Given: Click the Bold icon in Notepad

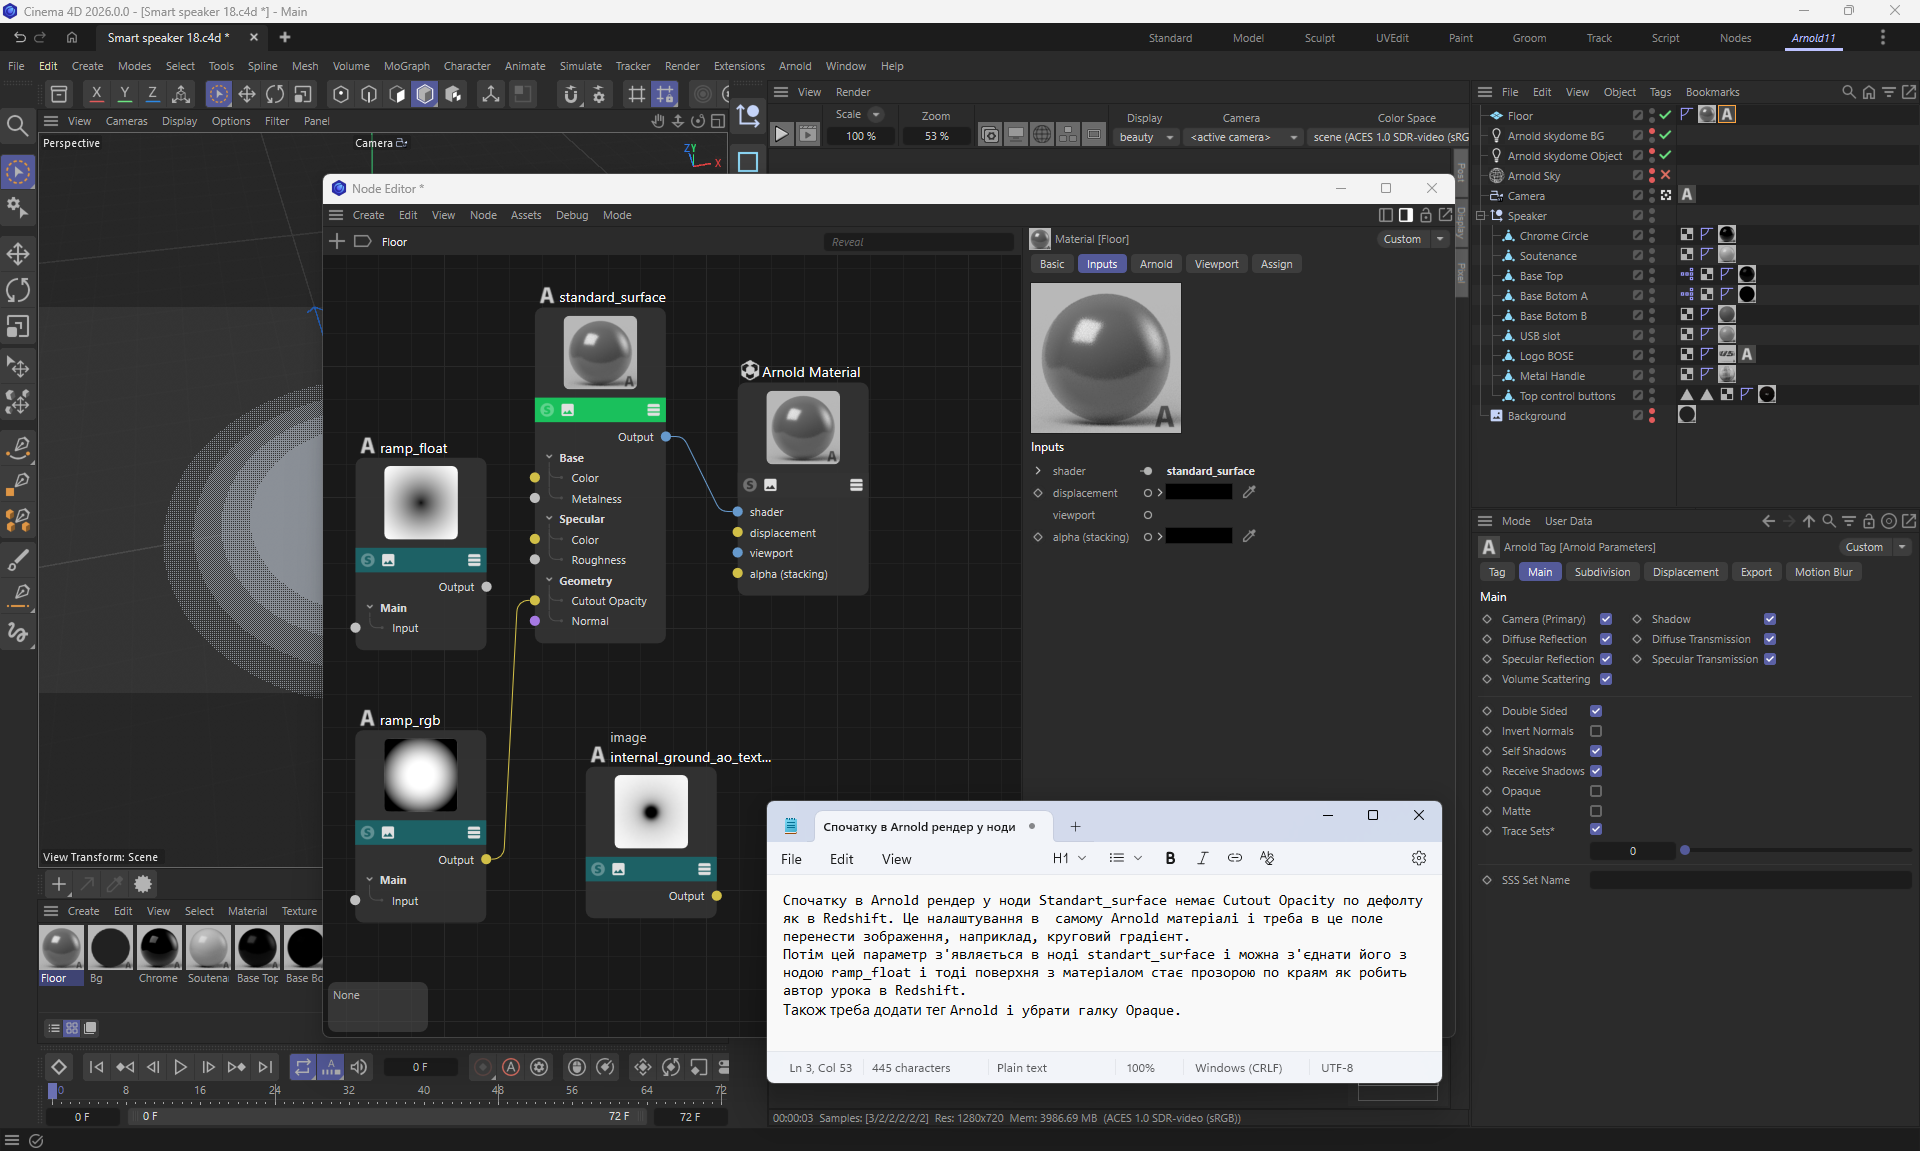Looking at the screenshot, I should tap(1170, 858).
